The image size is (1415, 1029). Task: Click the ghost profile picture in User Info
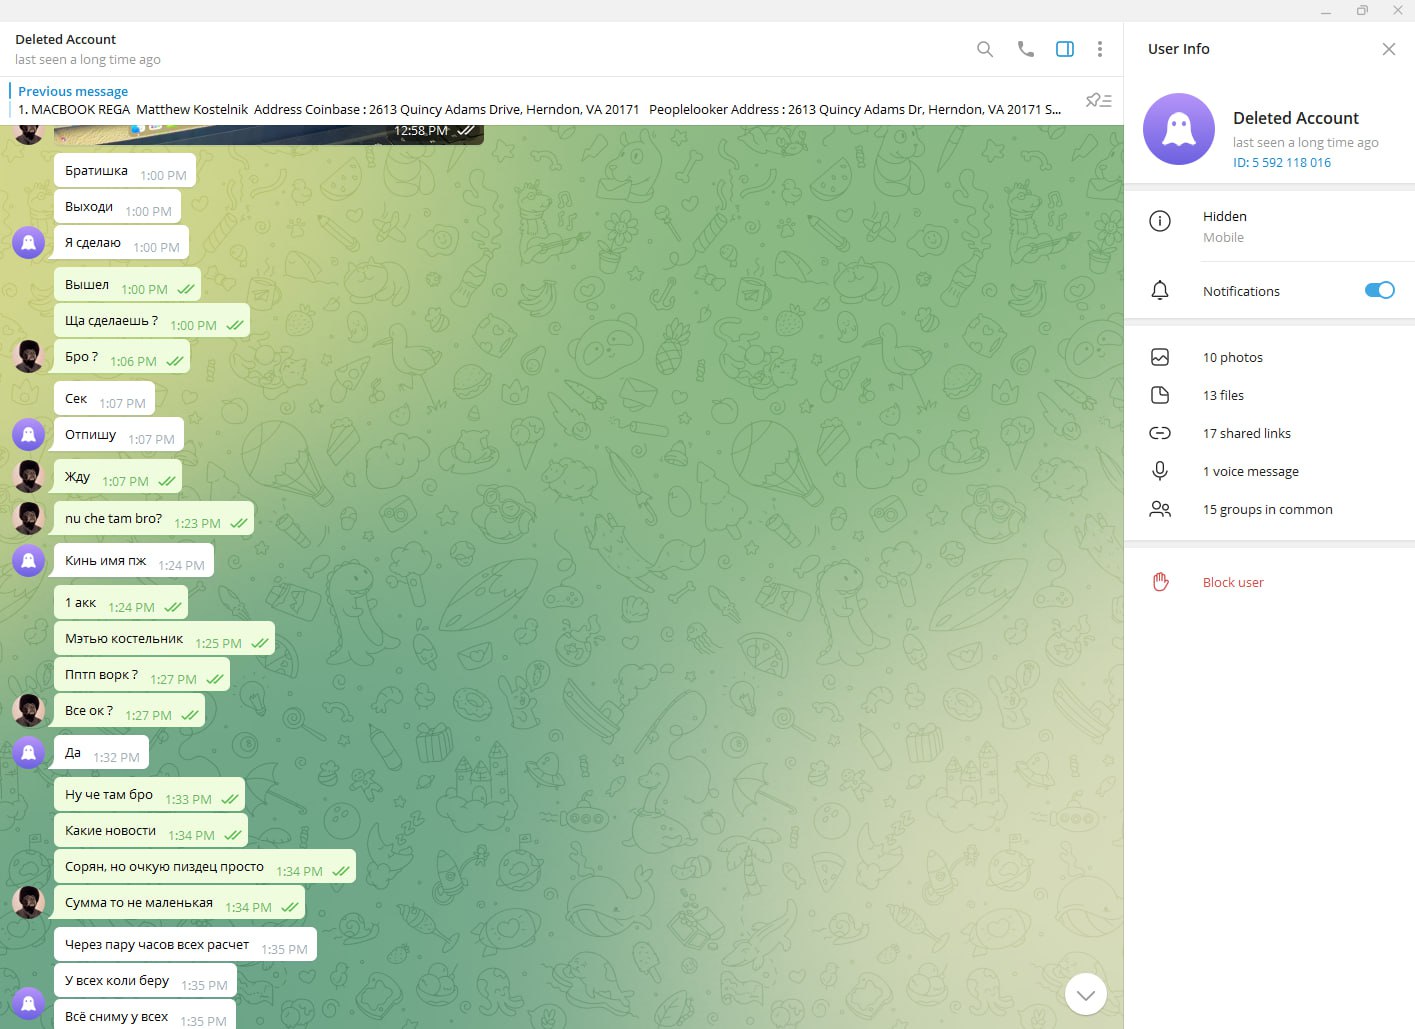tap(1179, 129)
